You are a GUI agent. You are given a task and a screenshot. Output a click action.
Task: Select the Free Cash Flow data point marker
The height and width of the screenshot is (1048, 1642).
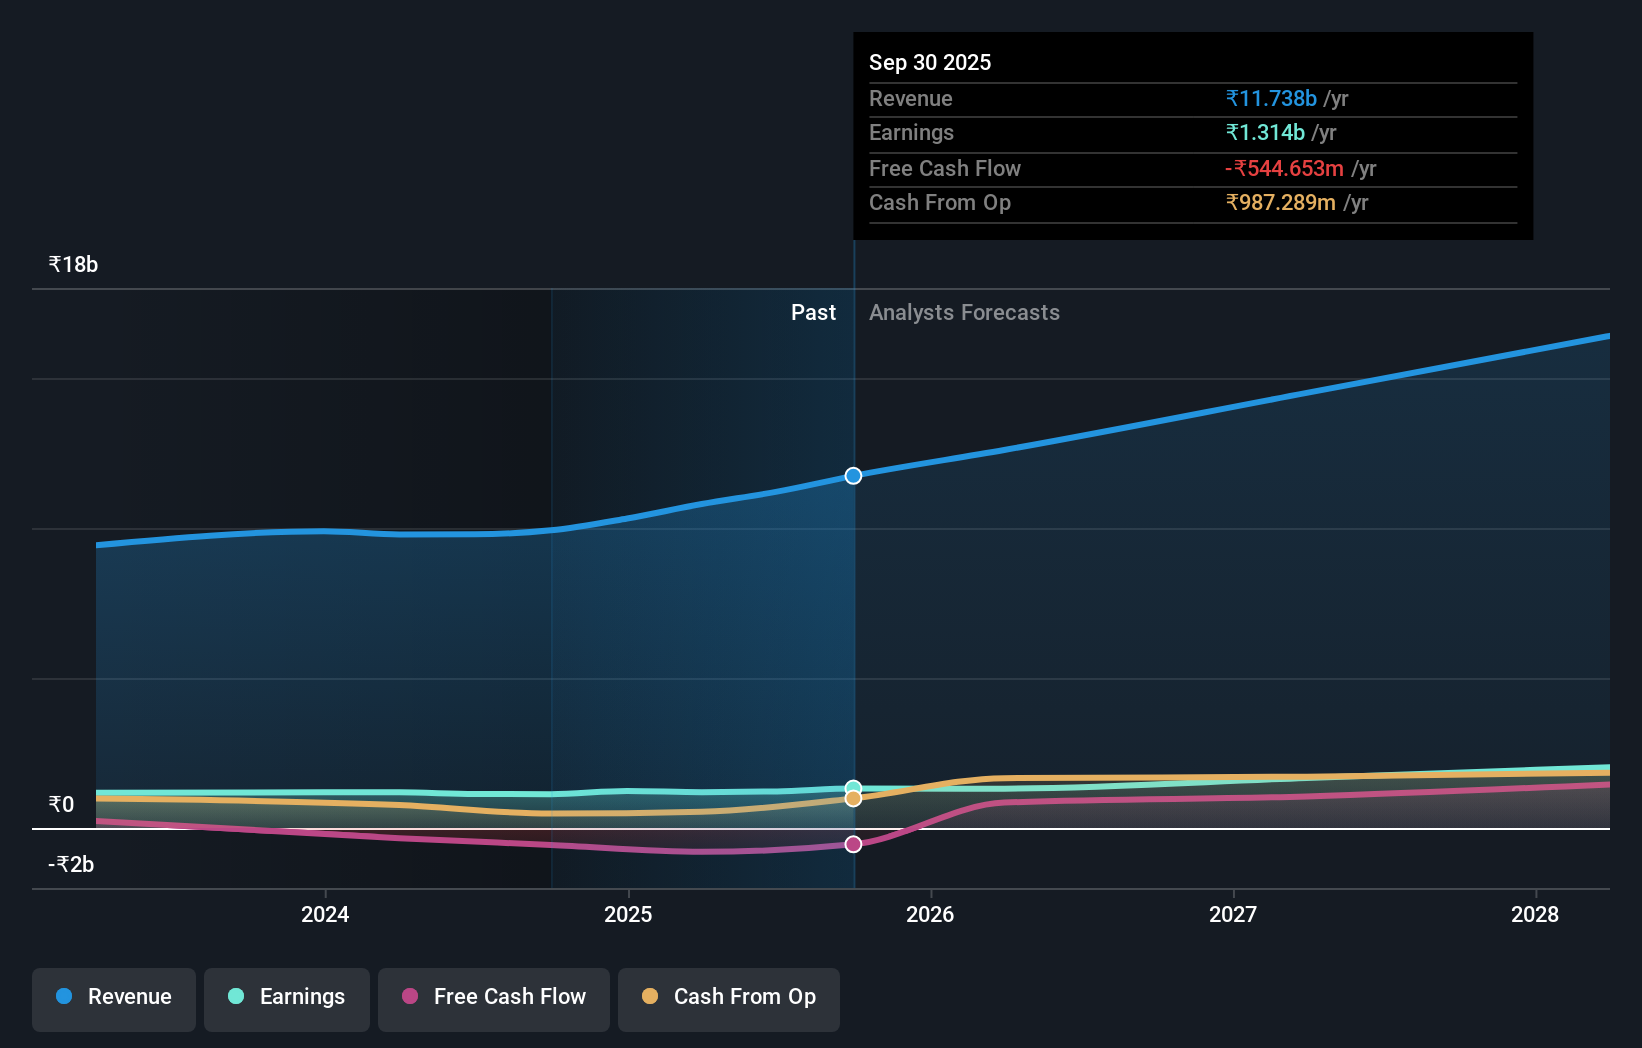pos(853,844)
